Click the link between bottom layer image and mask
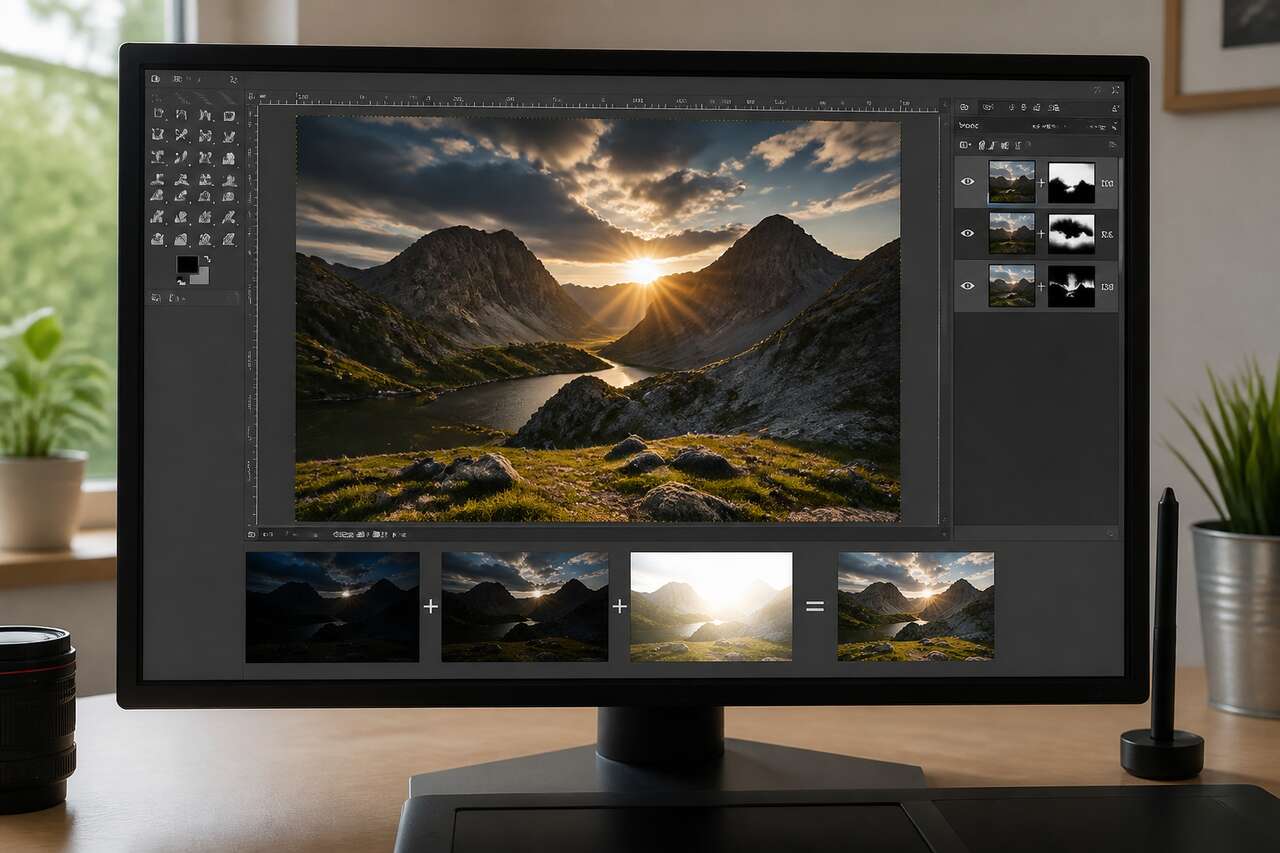The height and width of the screenshot is (853, 1280). [1042, 286]
